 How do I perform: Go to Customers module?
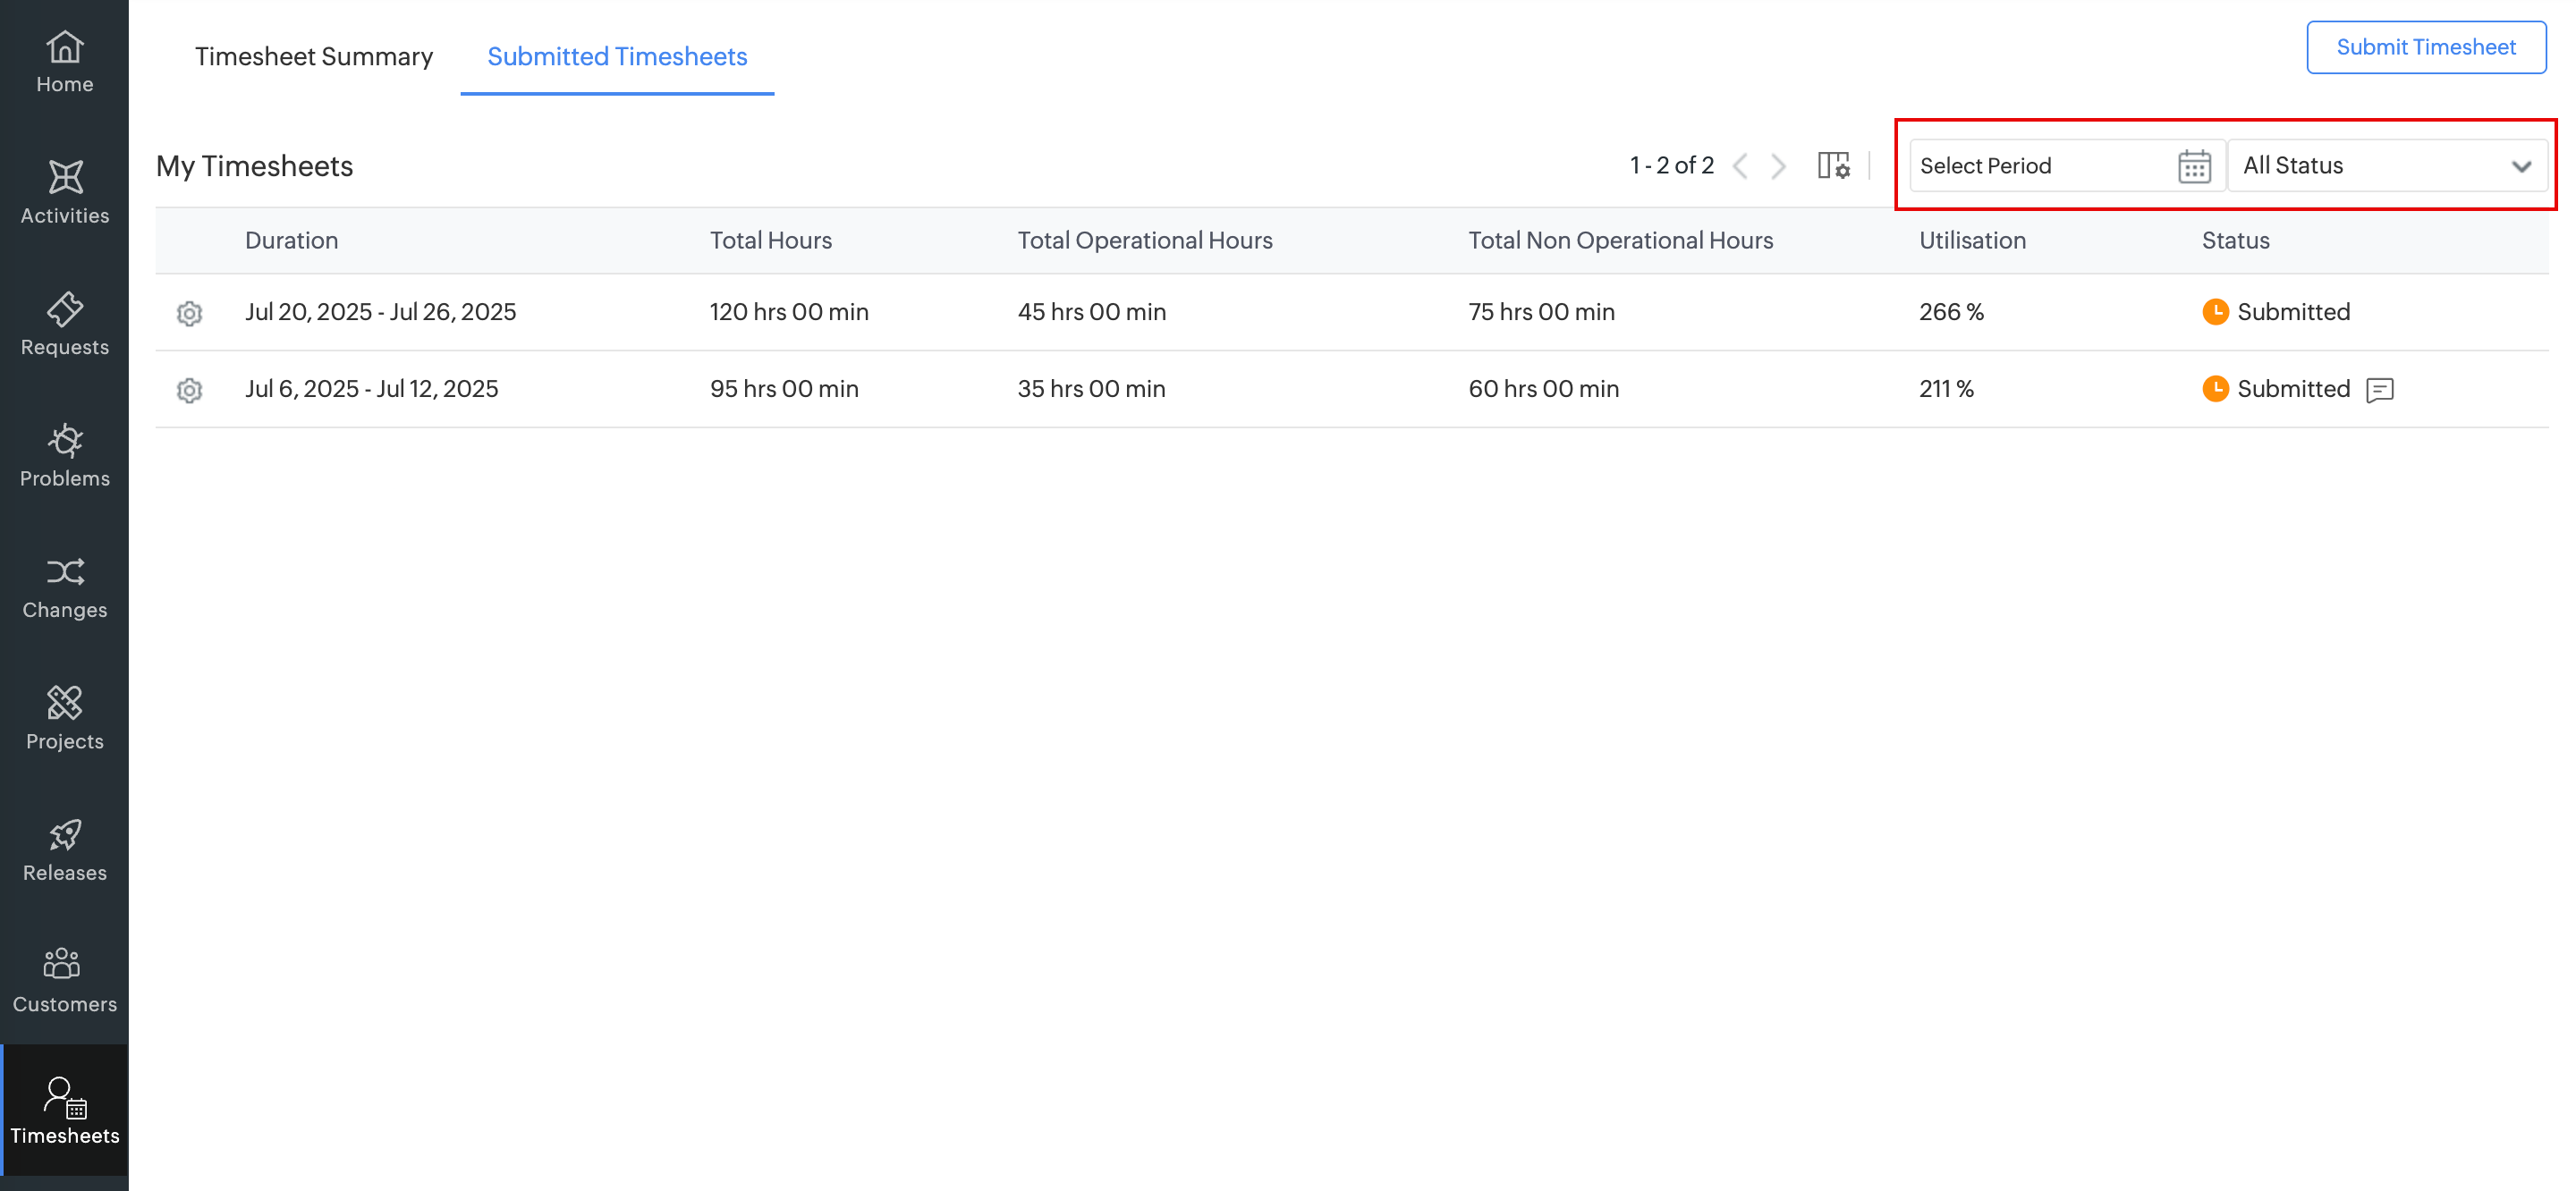pos(64,980)
